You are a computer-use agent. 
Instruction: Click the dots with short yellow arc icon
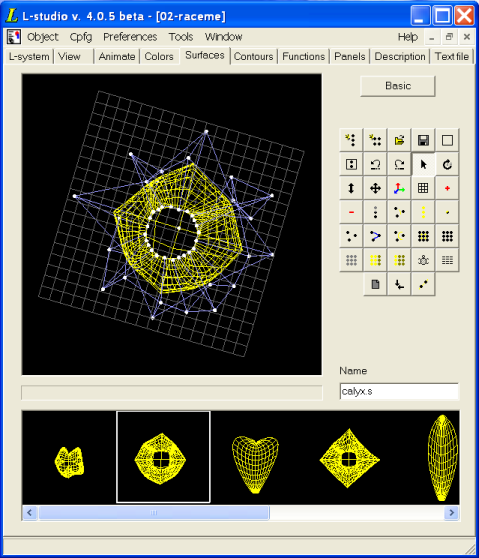(399, 212)
